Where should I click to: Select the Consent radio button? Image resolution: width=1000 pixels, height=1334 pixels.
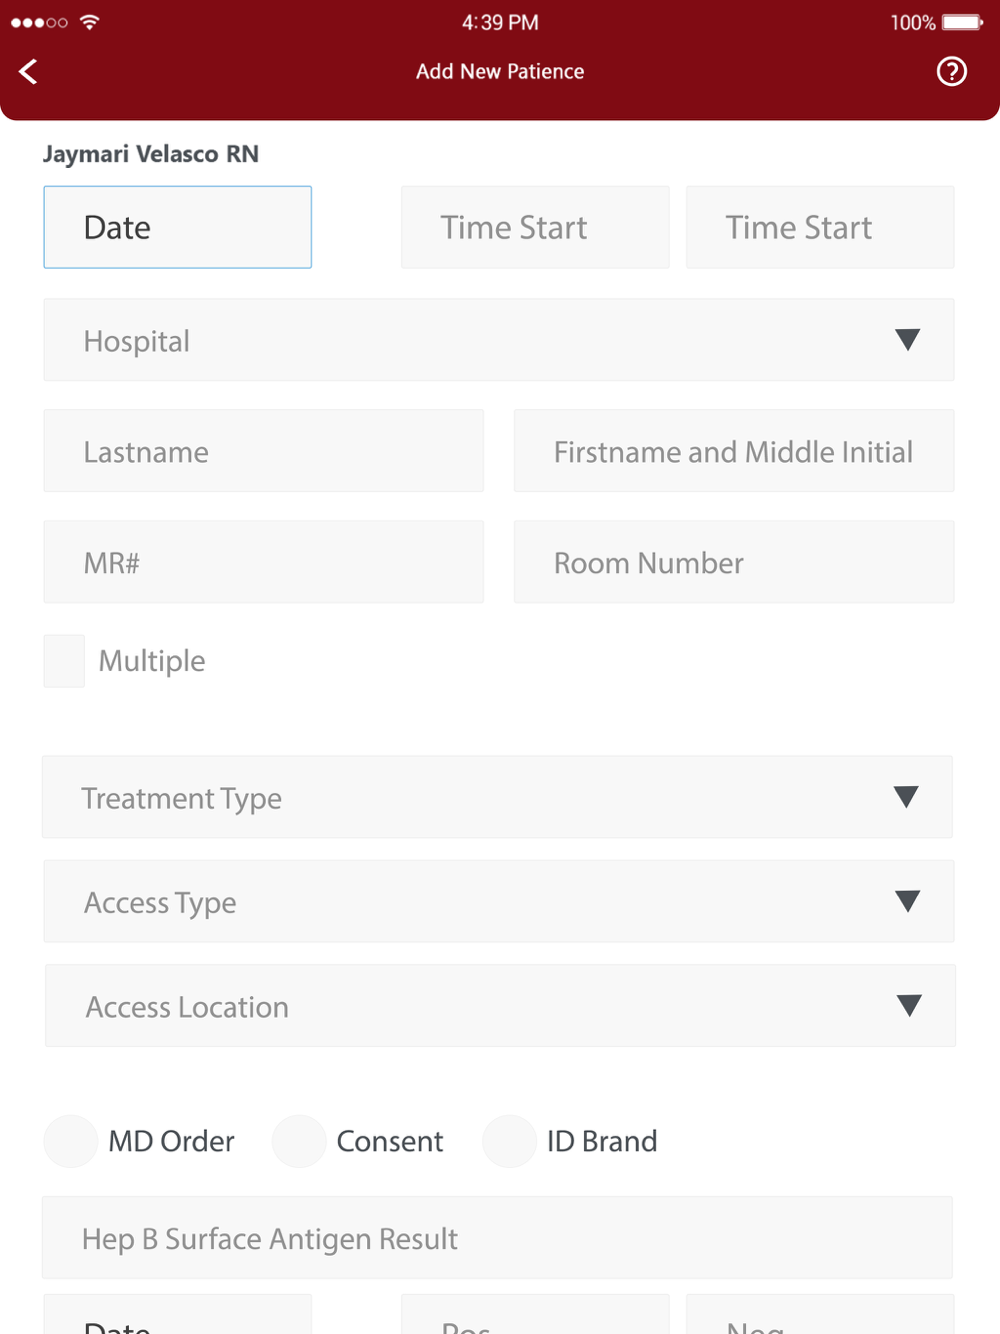click(299, 1141)
